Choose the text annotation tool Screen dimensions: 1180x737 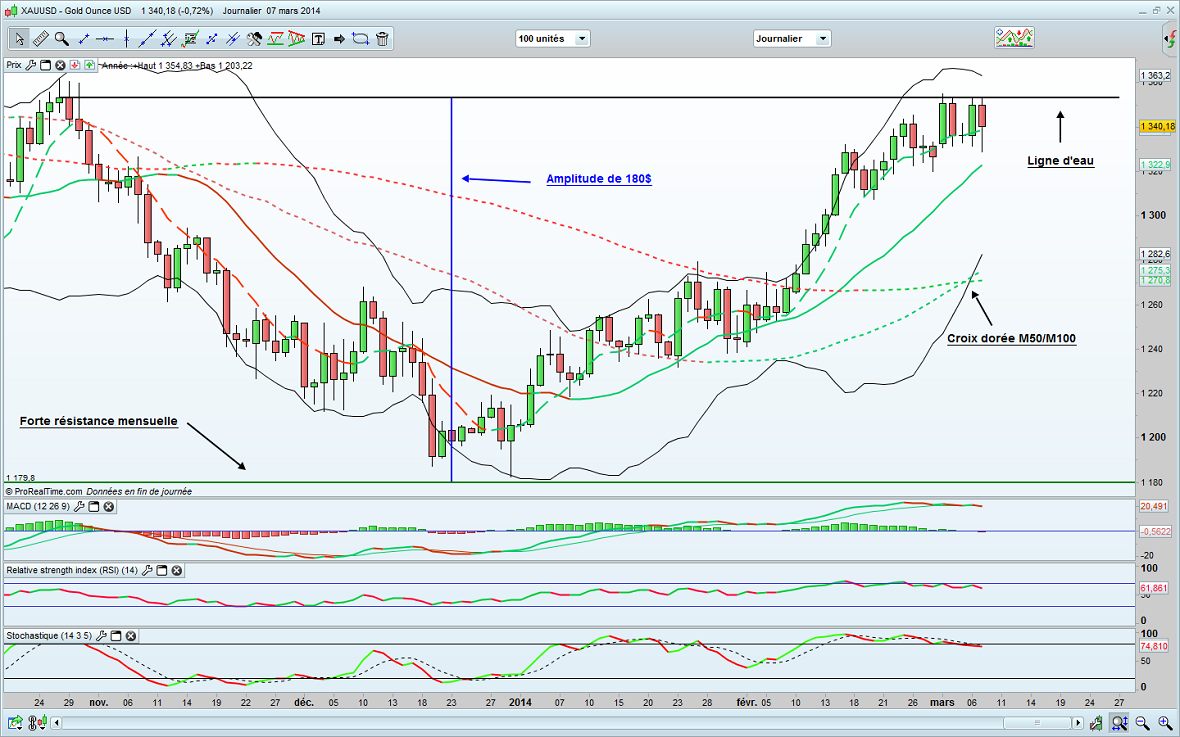[319, 39]
